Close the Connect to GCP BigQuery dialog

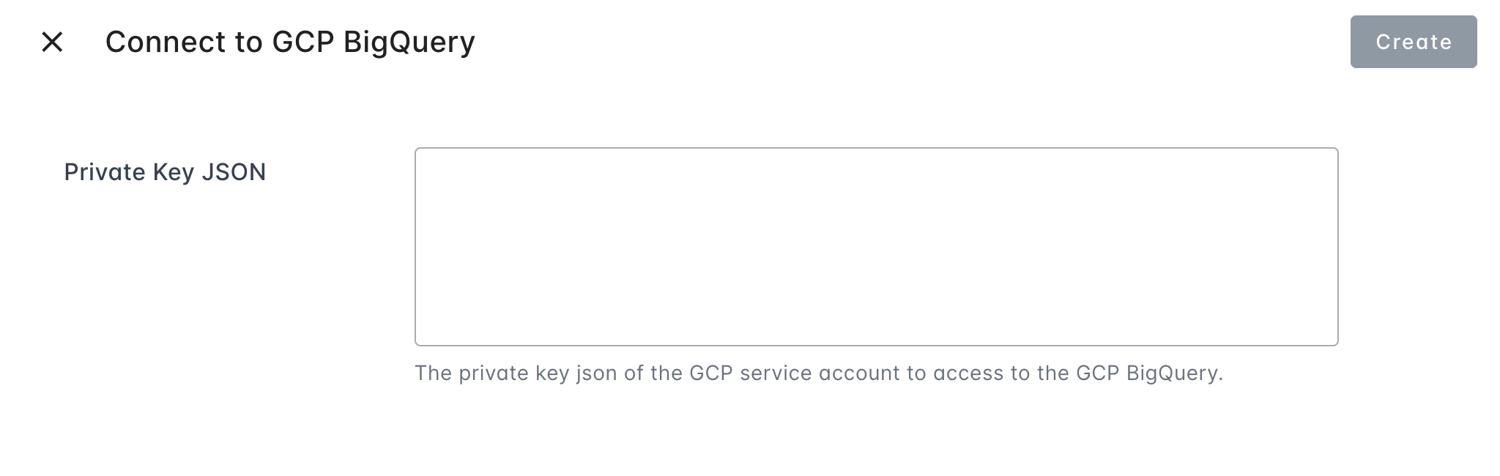52,42
